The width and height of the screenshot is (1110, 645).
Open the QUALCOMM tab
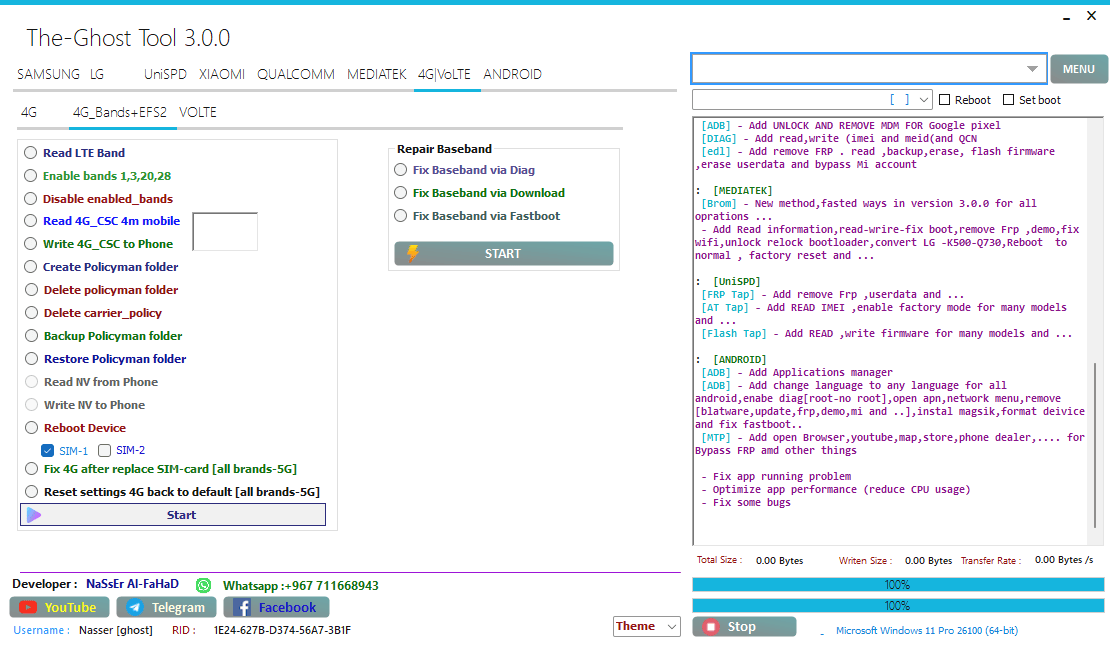pos(296,74)
